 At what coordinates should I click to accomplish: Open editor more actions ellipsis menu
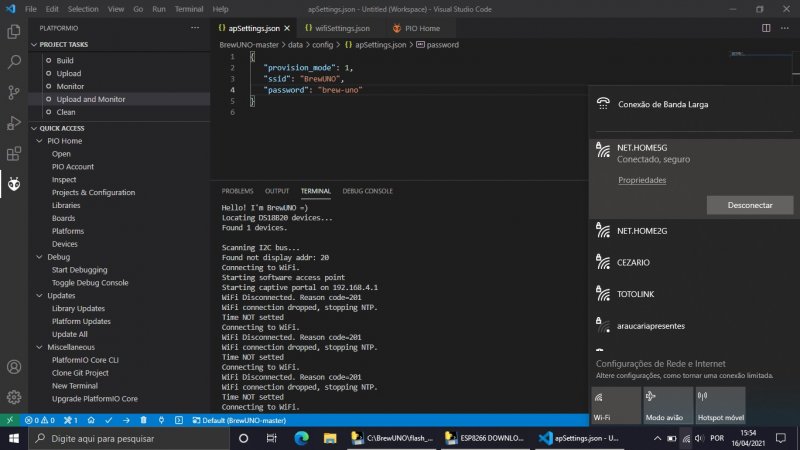point(785,28)
